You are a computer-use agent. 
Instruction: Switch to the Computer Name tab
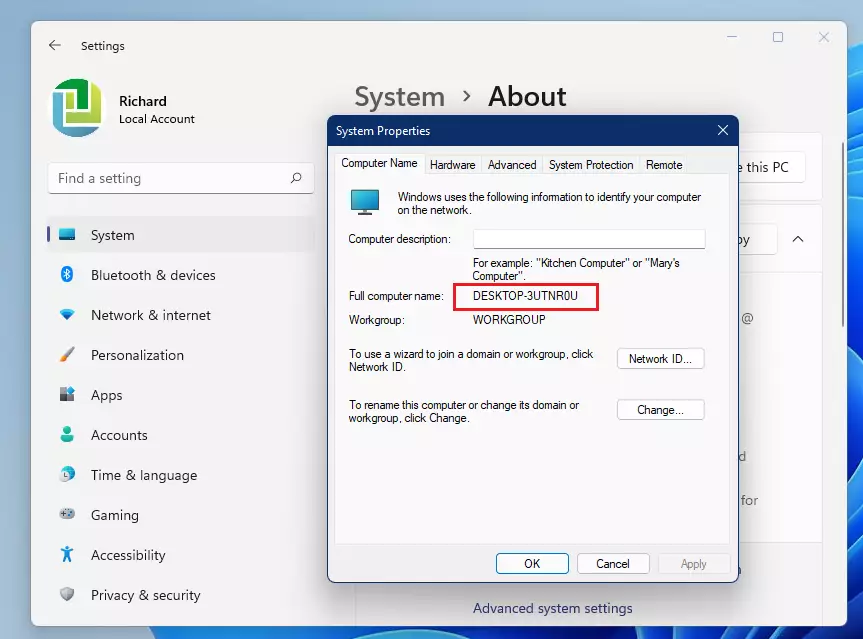379,163
